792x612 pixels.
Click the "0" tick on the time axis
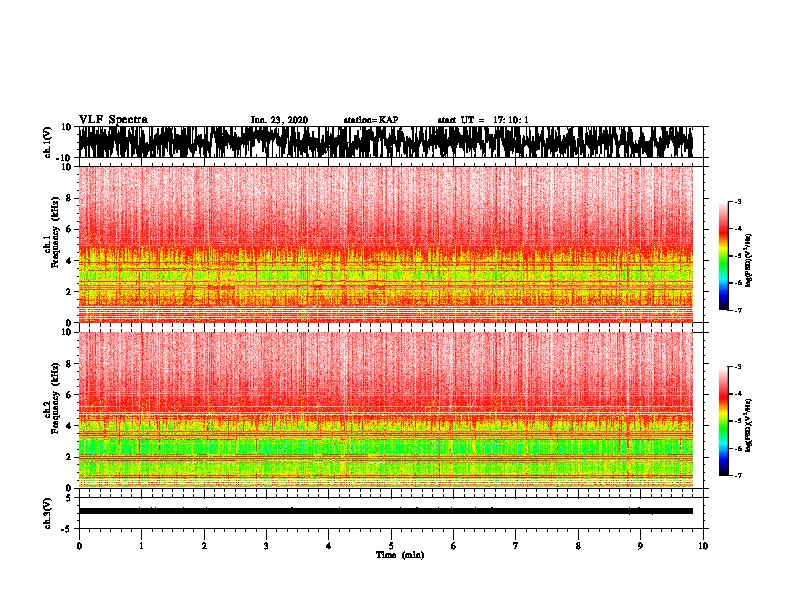(79, 546)
